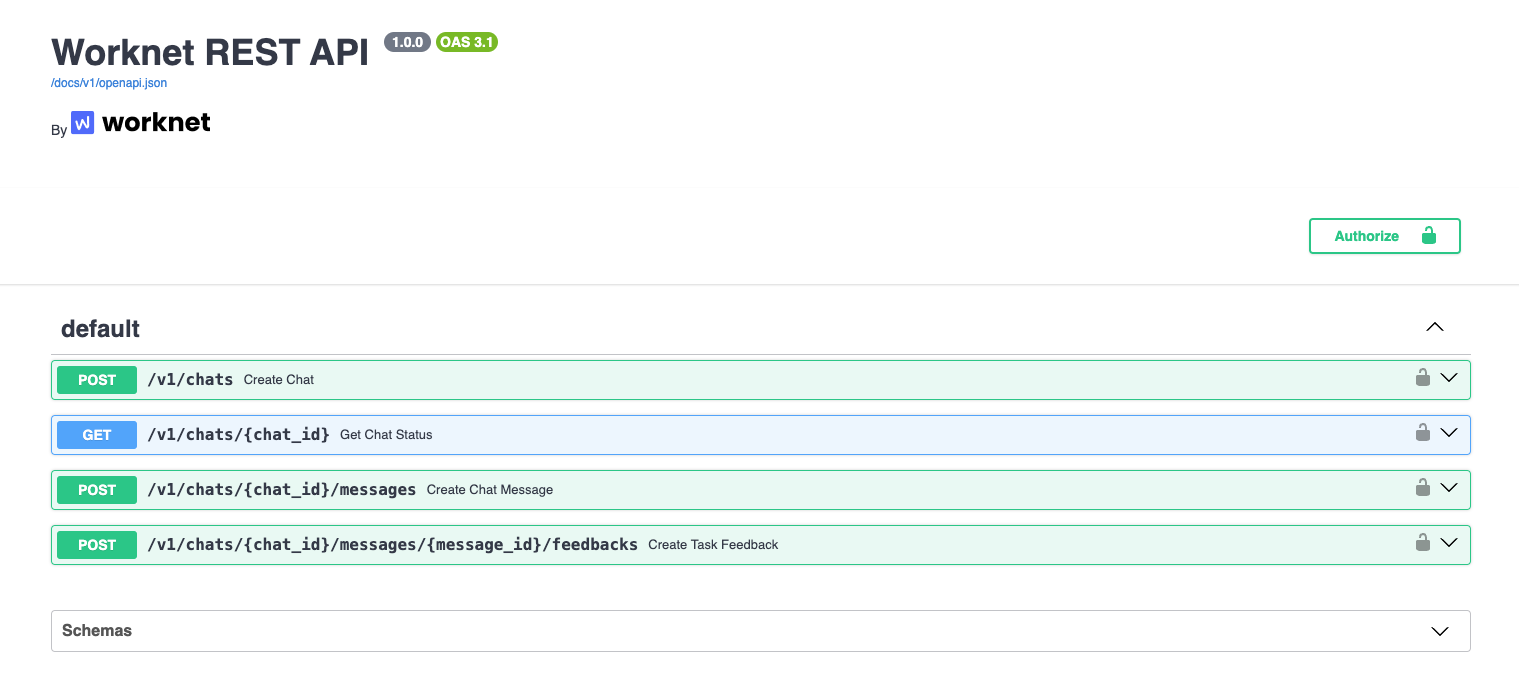Click the Authorize button
The image size is (1519, 688).
pos(1384,236)
